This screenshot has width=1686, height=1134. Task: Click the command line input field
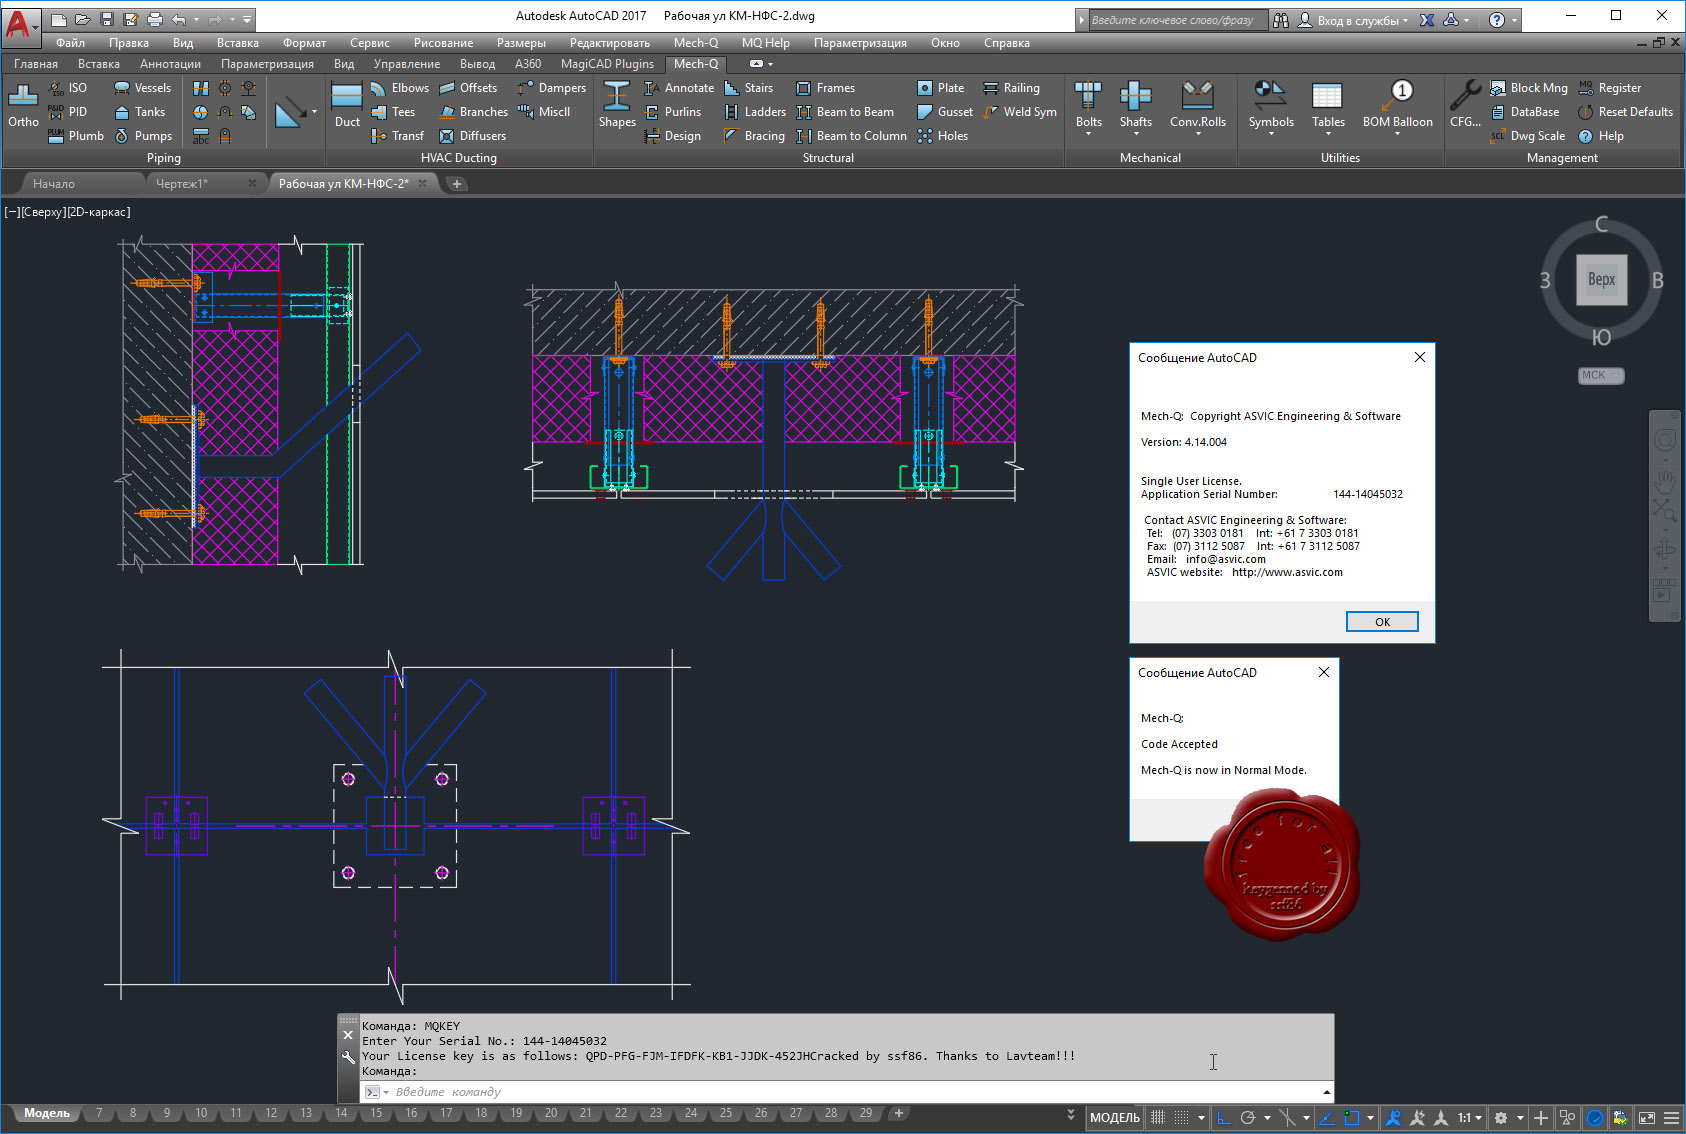point(848,1092)
